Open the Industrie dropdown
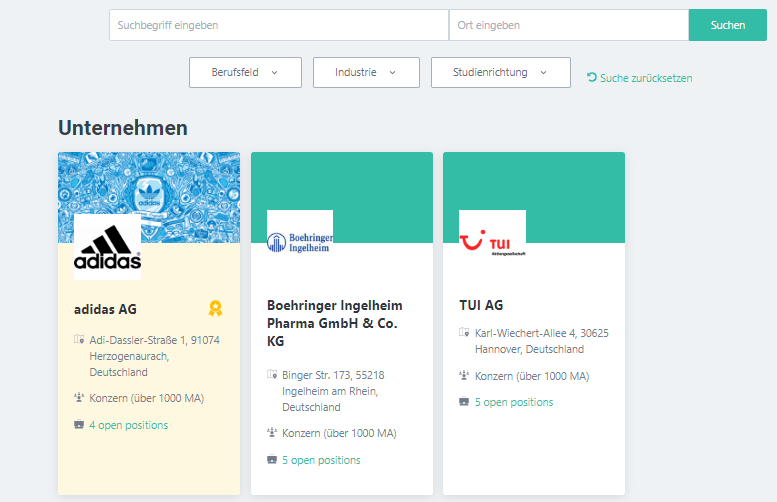Image resolution: width=777 pixels, height=502 pixels. click(366, 72)
